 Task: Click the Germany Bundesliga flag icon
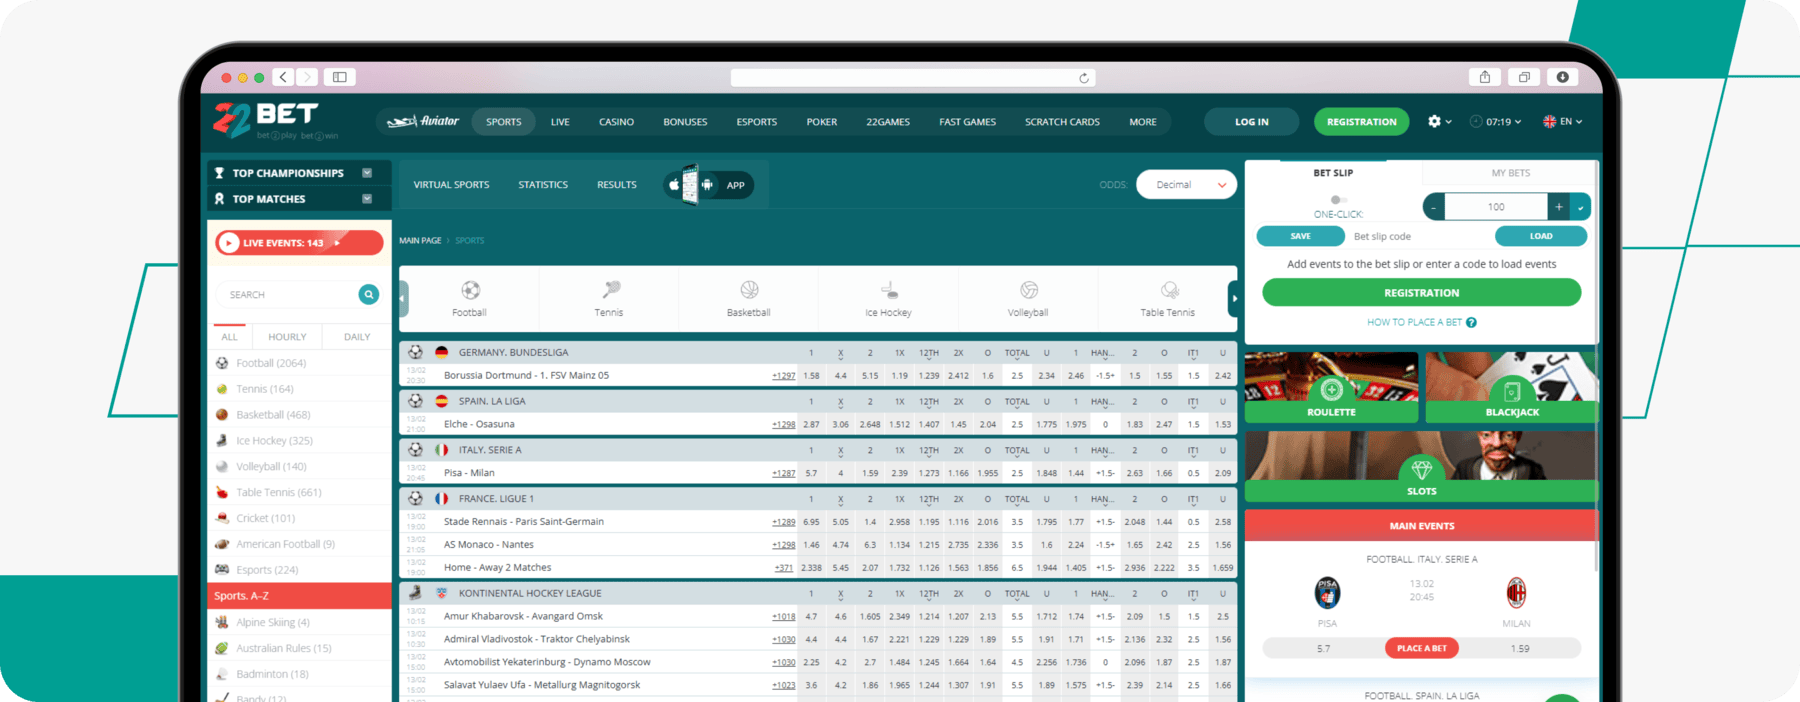(441, 352)
